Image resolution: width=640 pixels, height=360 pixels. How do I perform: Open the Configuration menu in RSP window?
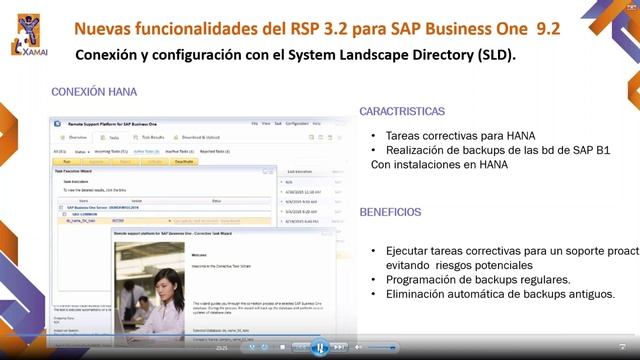pyautogui.click(x=297, y=123)
